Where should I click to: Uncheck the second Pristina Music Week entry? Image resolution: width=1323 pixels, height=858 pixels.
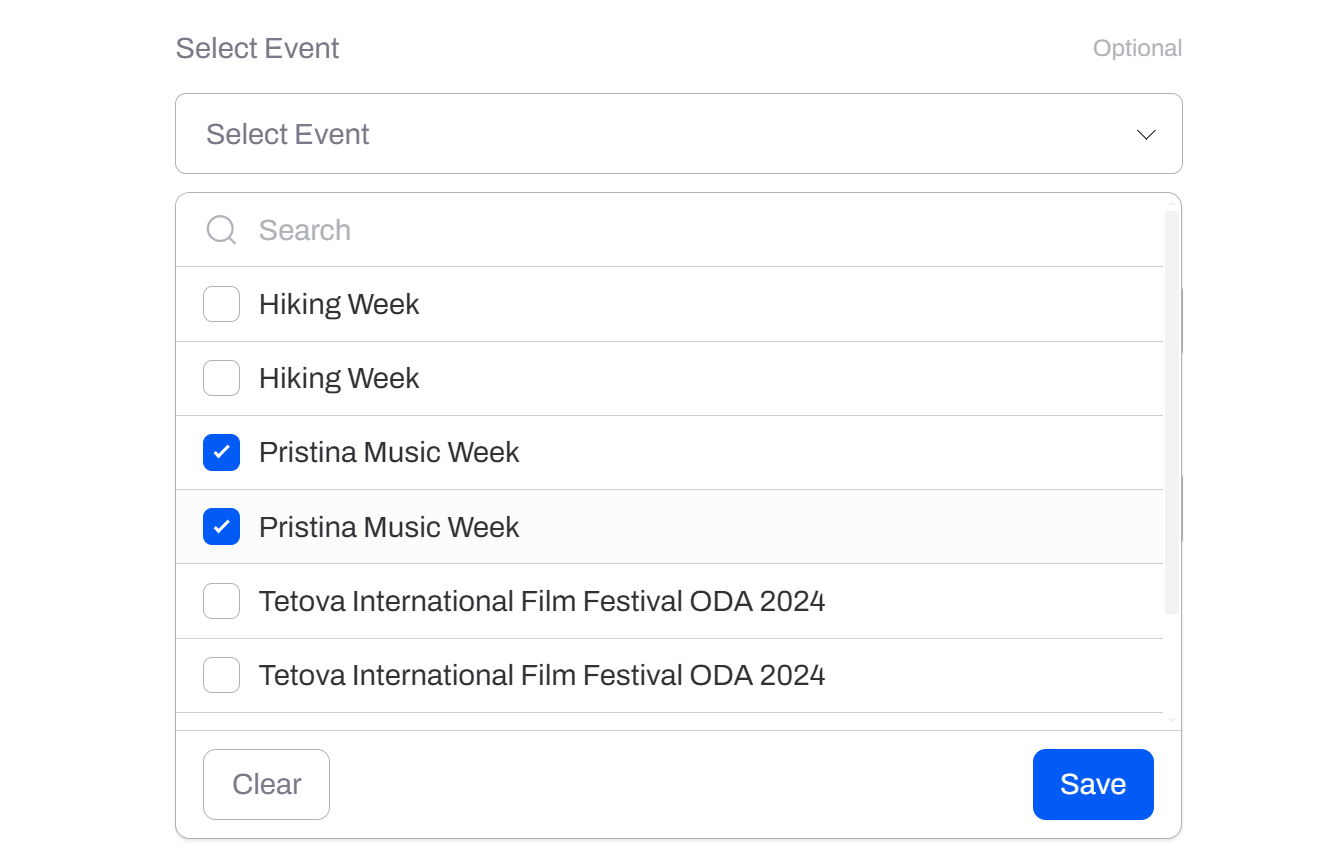(221, 526)
